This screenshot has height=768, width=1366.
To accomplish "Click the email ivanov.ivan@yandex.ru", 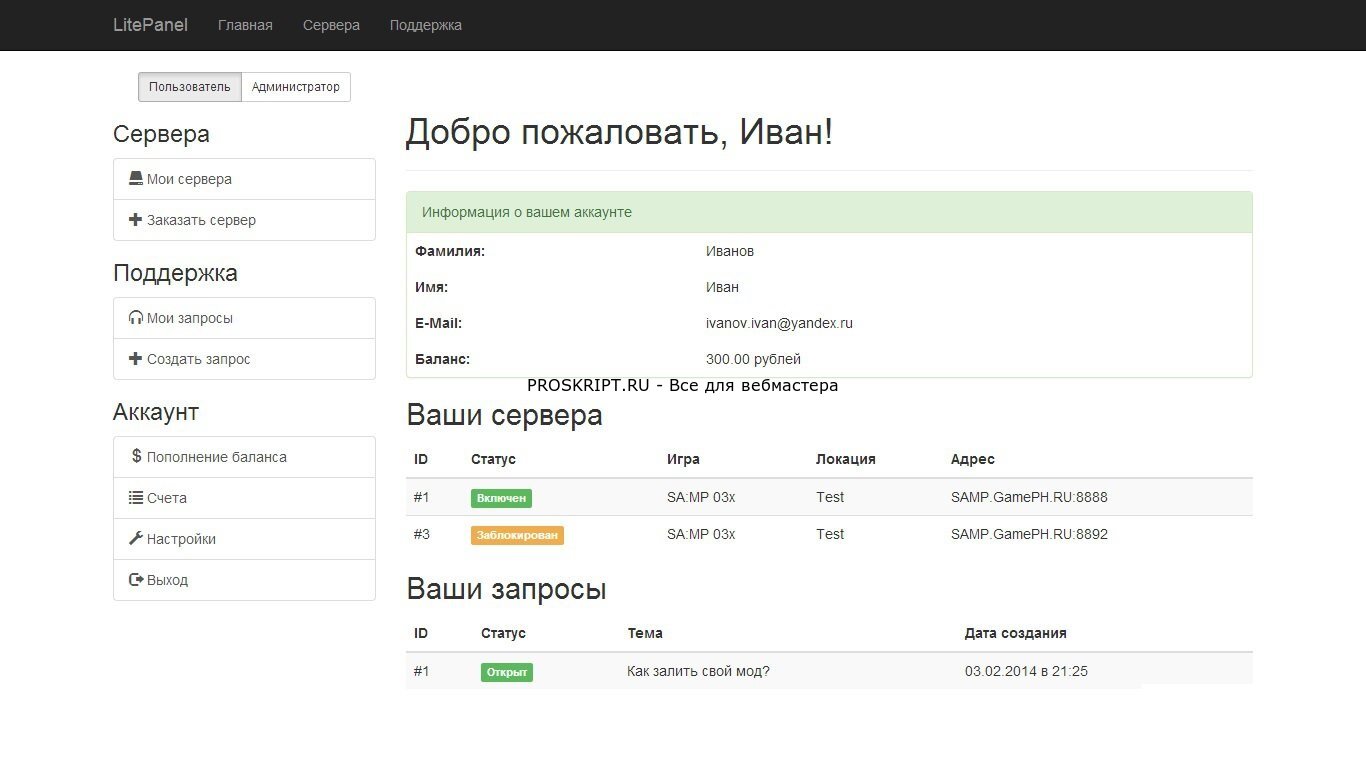I will (779, 323).
